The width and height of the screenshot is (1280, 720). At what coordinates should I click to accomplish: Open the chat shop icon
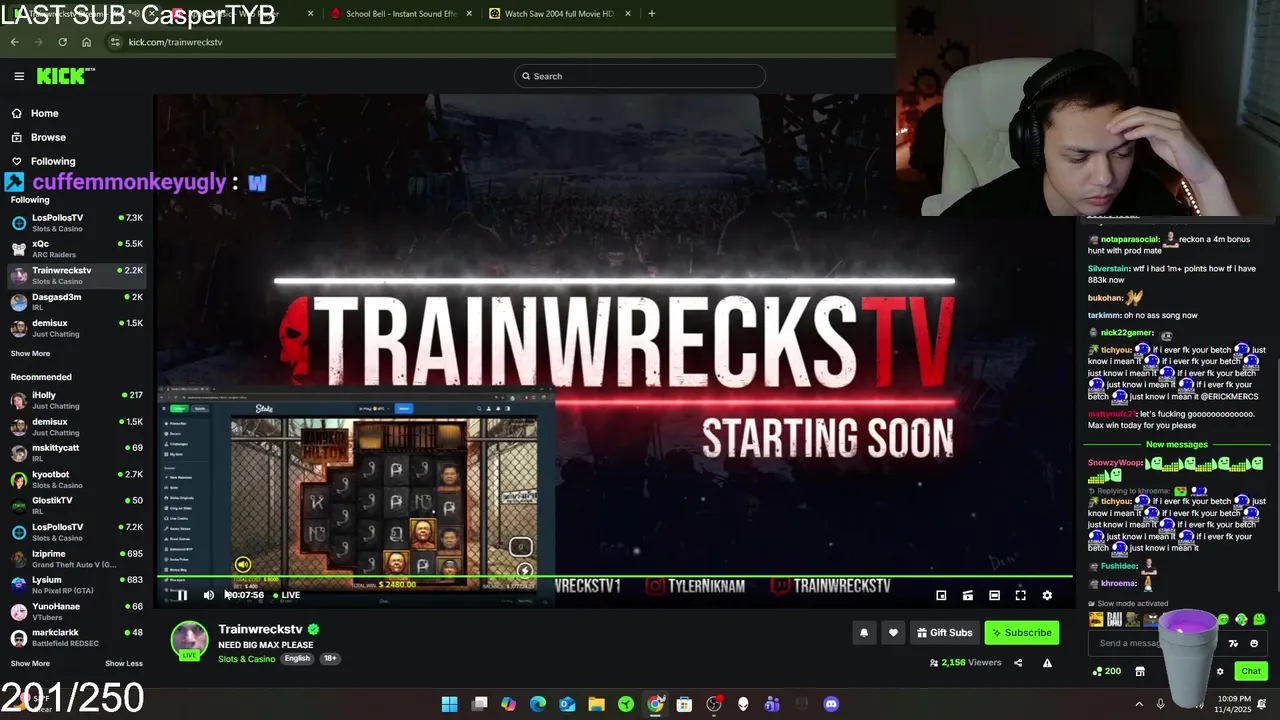1139,671
